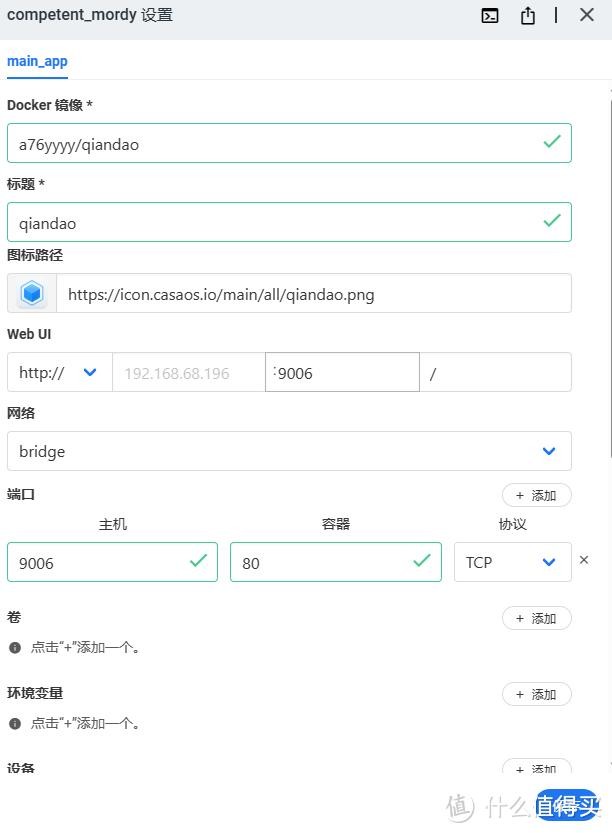Close the competent_mordy settings dialog

pos(586,15)
